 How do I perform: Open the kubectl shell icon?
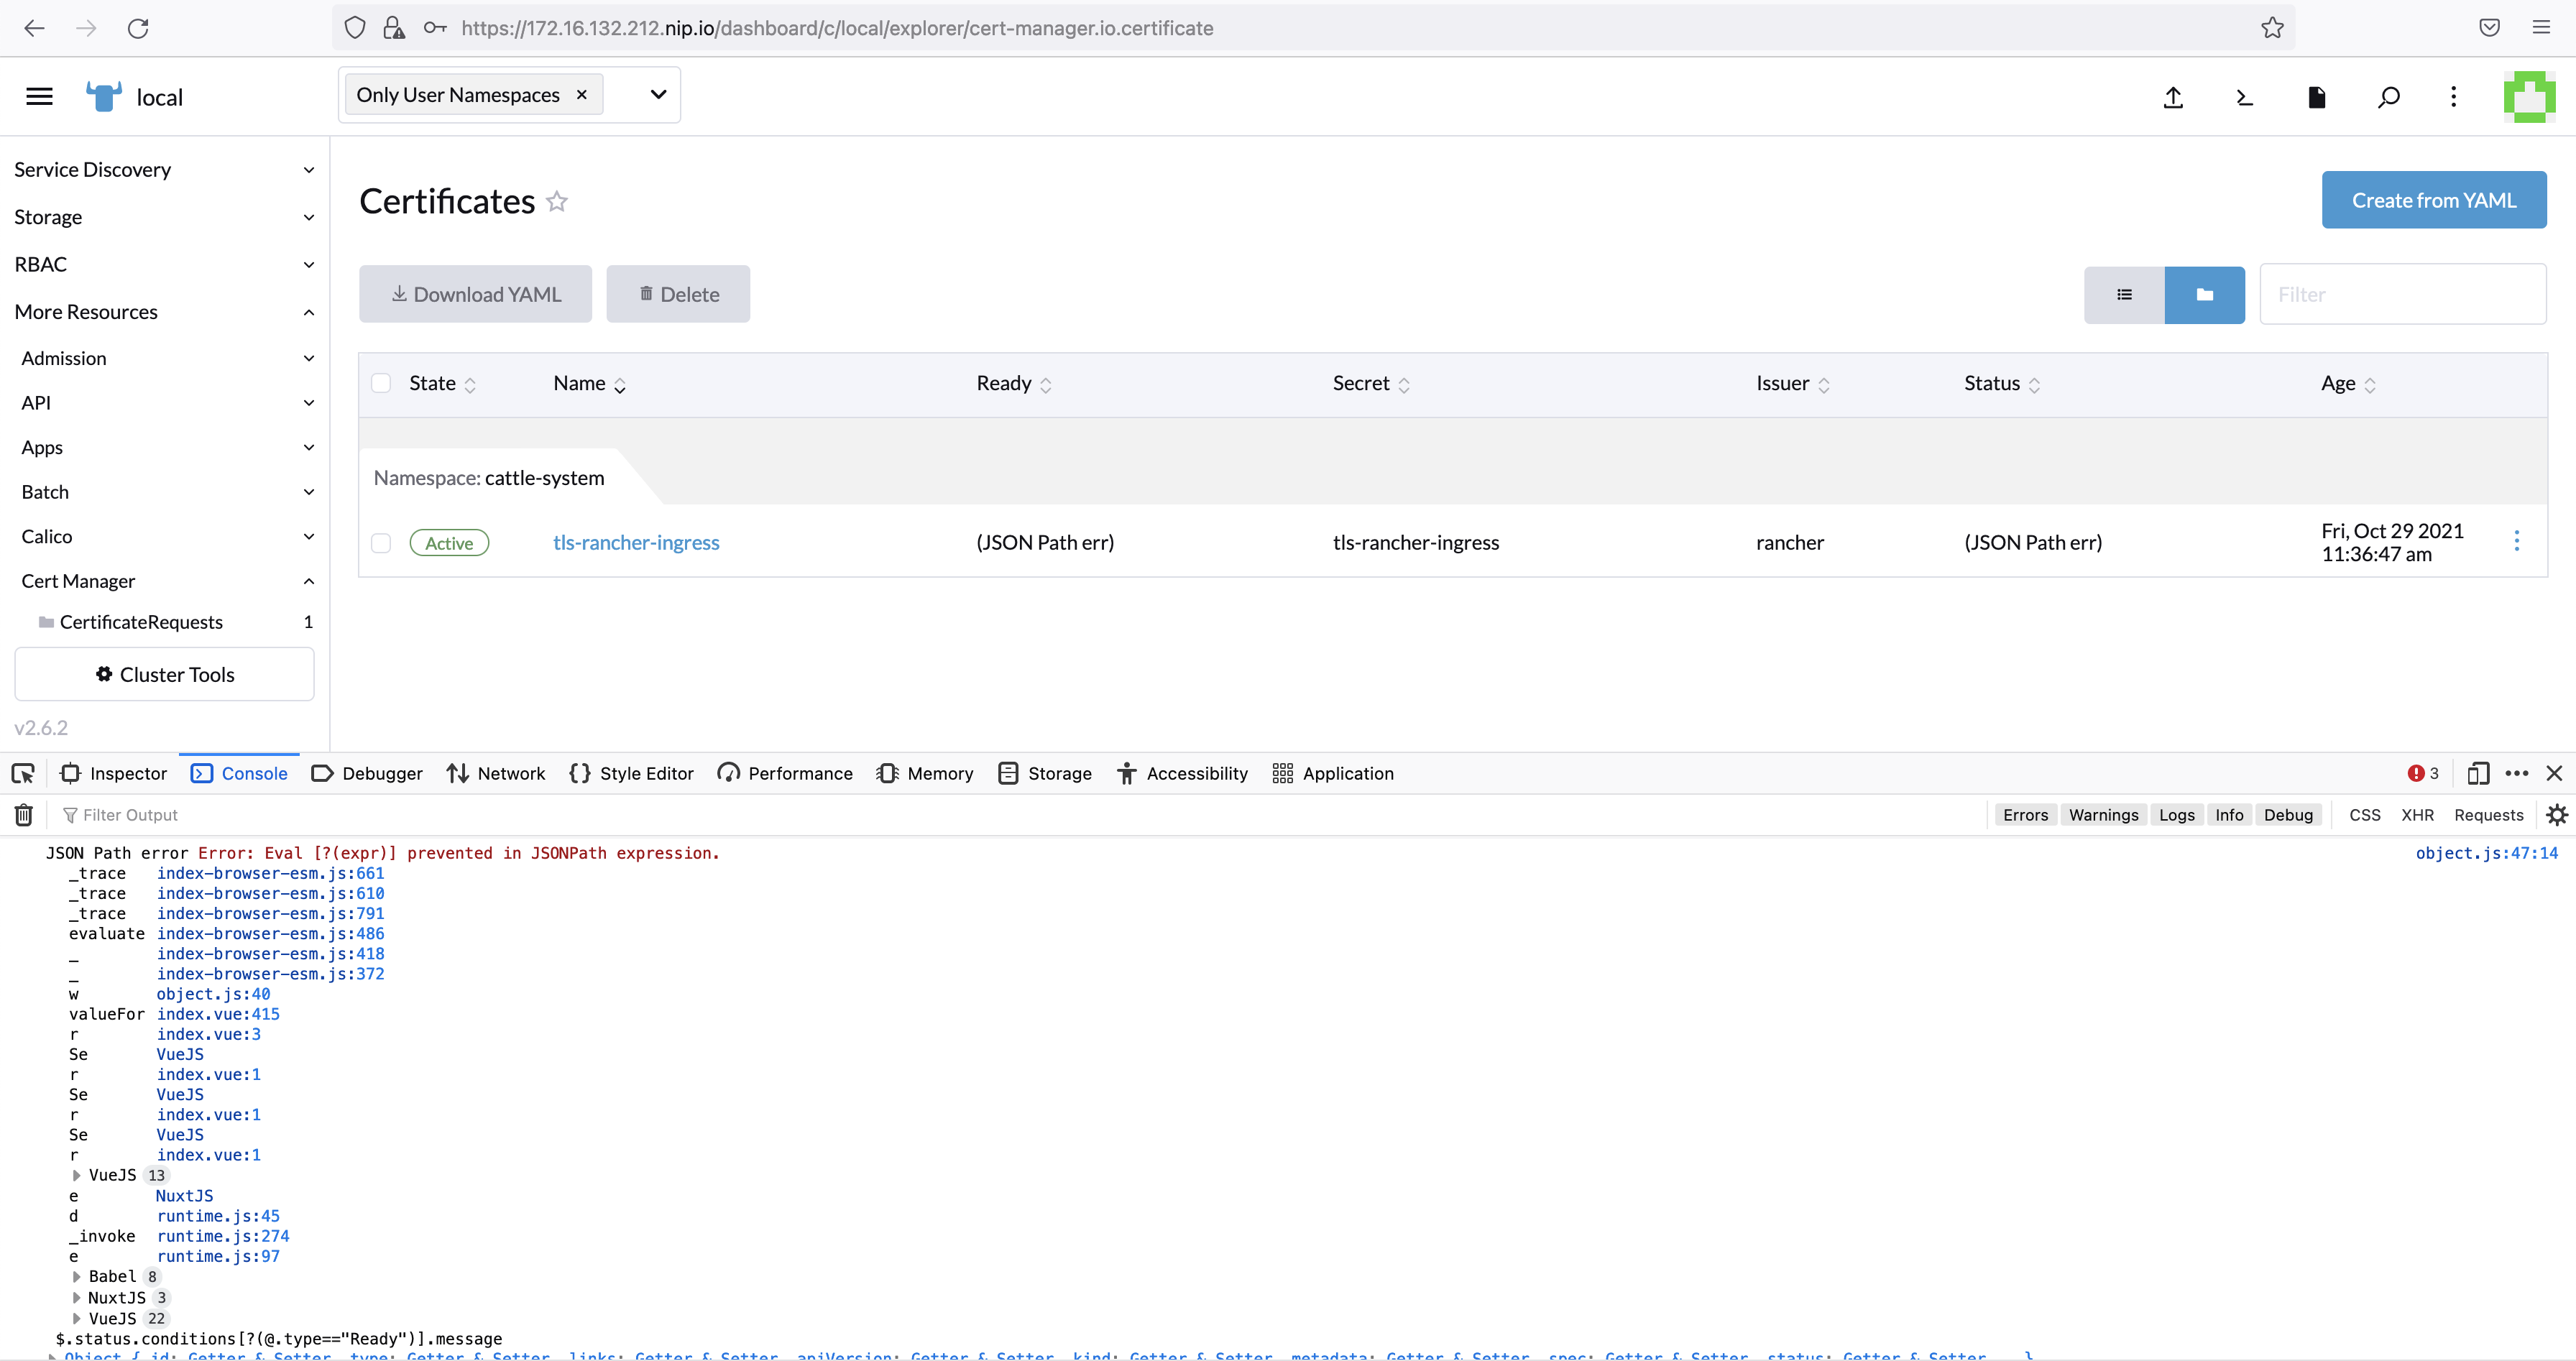2244,97
